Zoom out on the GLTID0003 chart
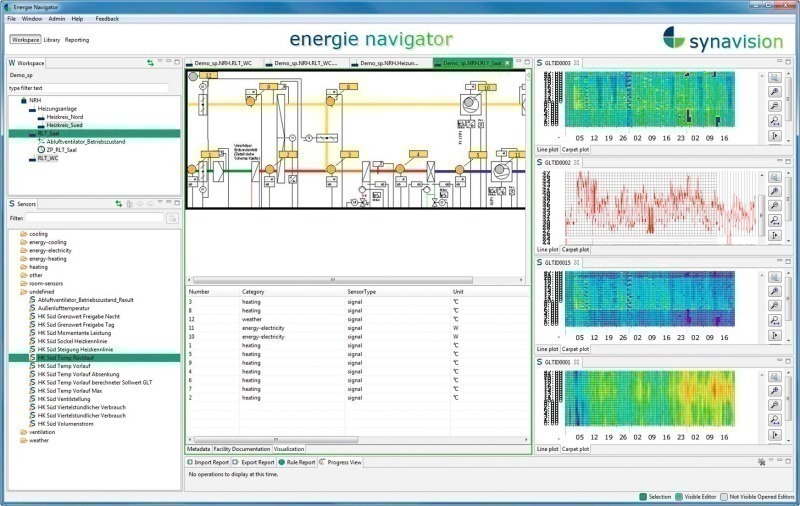The width and height of the screenshot is (800, 506). (x=774, y=106)
